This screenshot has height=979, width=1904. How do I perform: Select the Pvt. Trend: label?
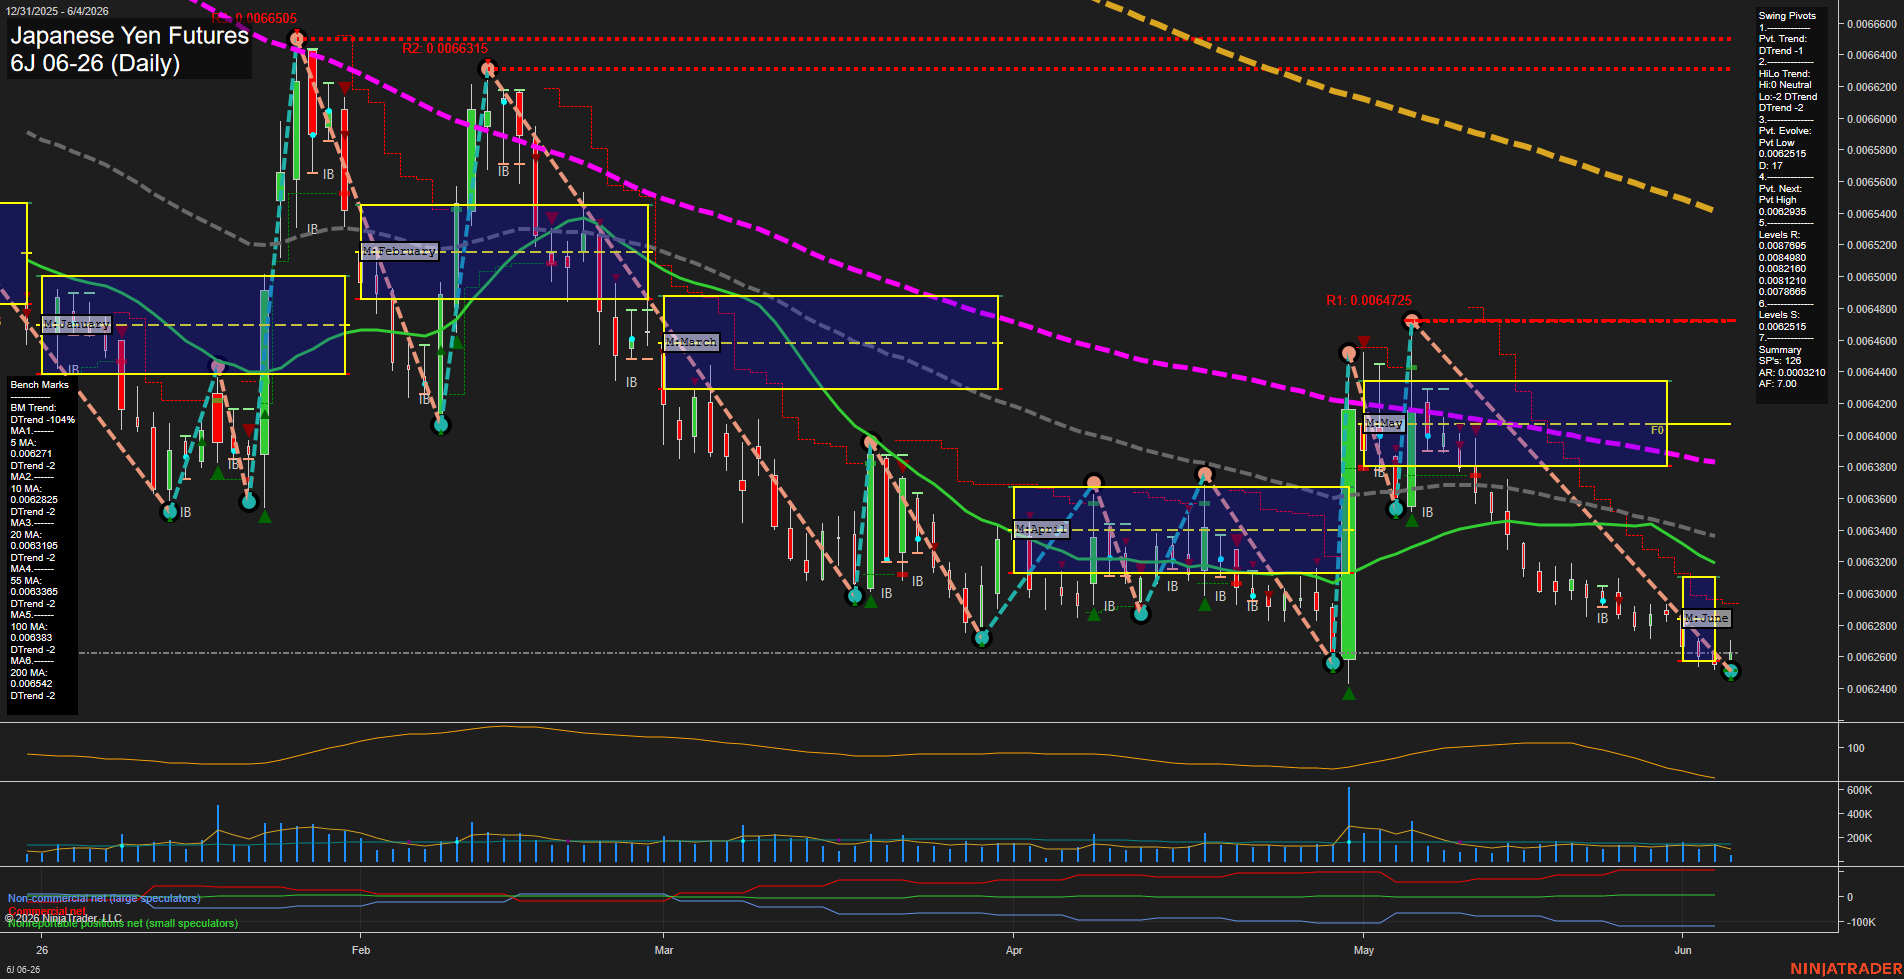[x=1783, y=39]
